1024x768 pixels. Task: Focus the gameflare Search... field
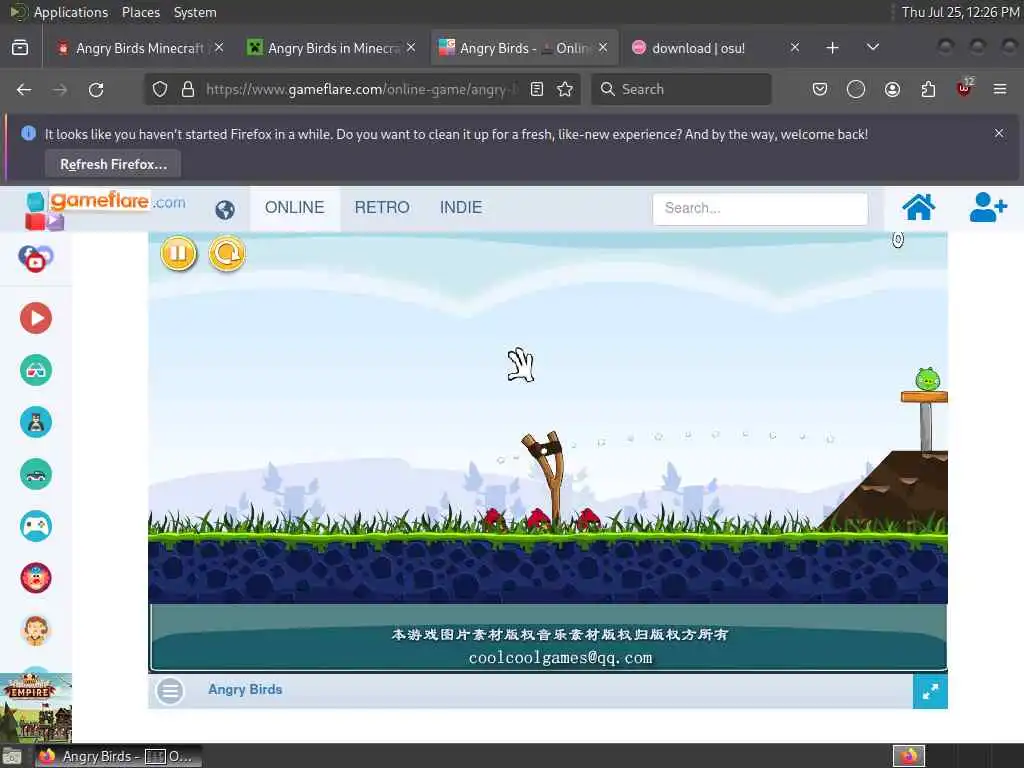[x=760, y=208]
